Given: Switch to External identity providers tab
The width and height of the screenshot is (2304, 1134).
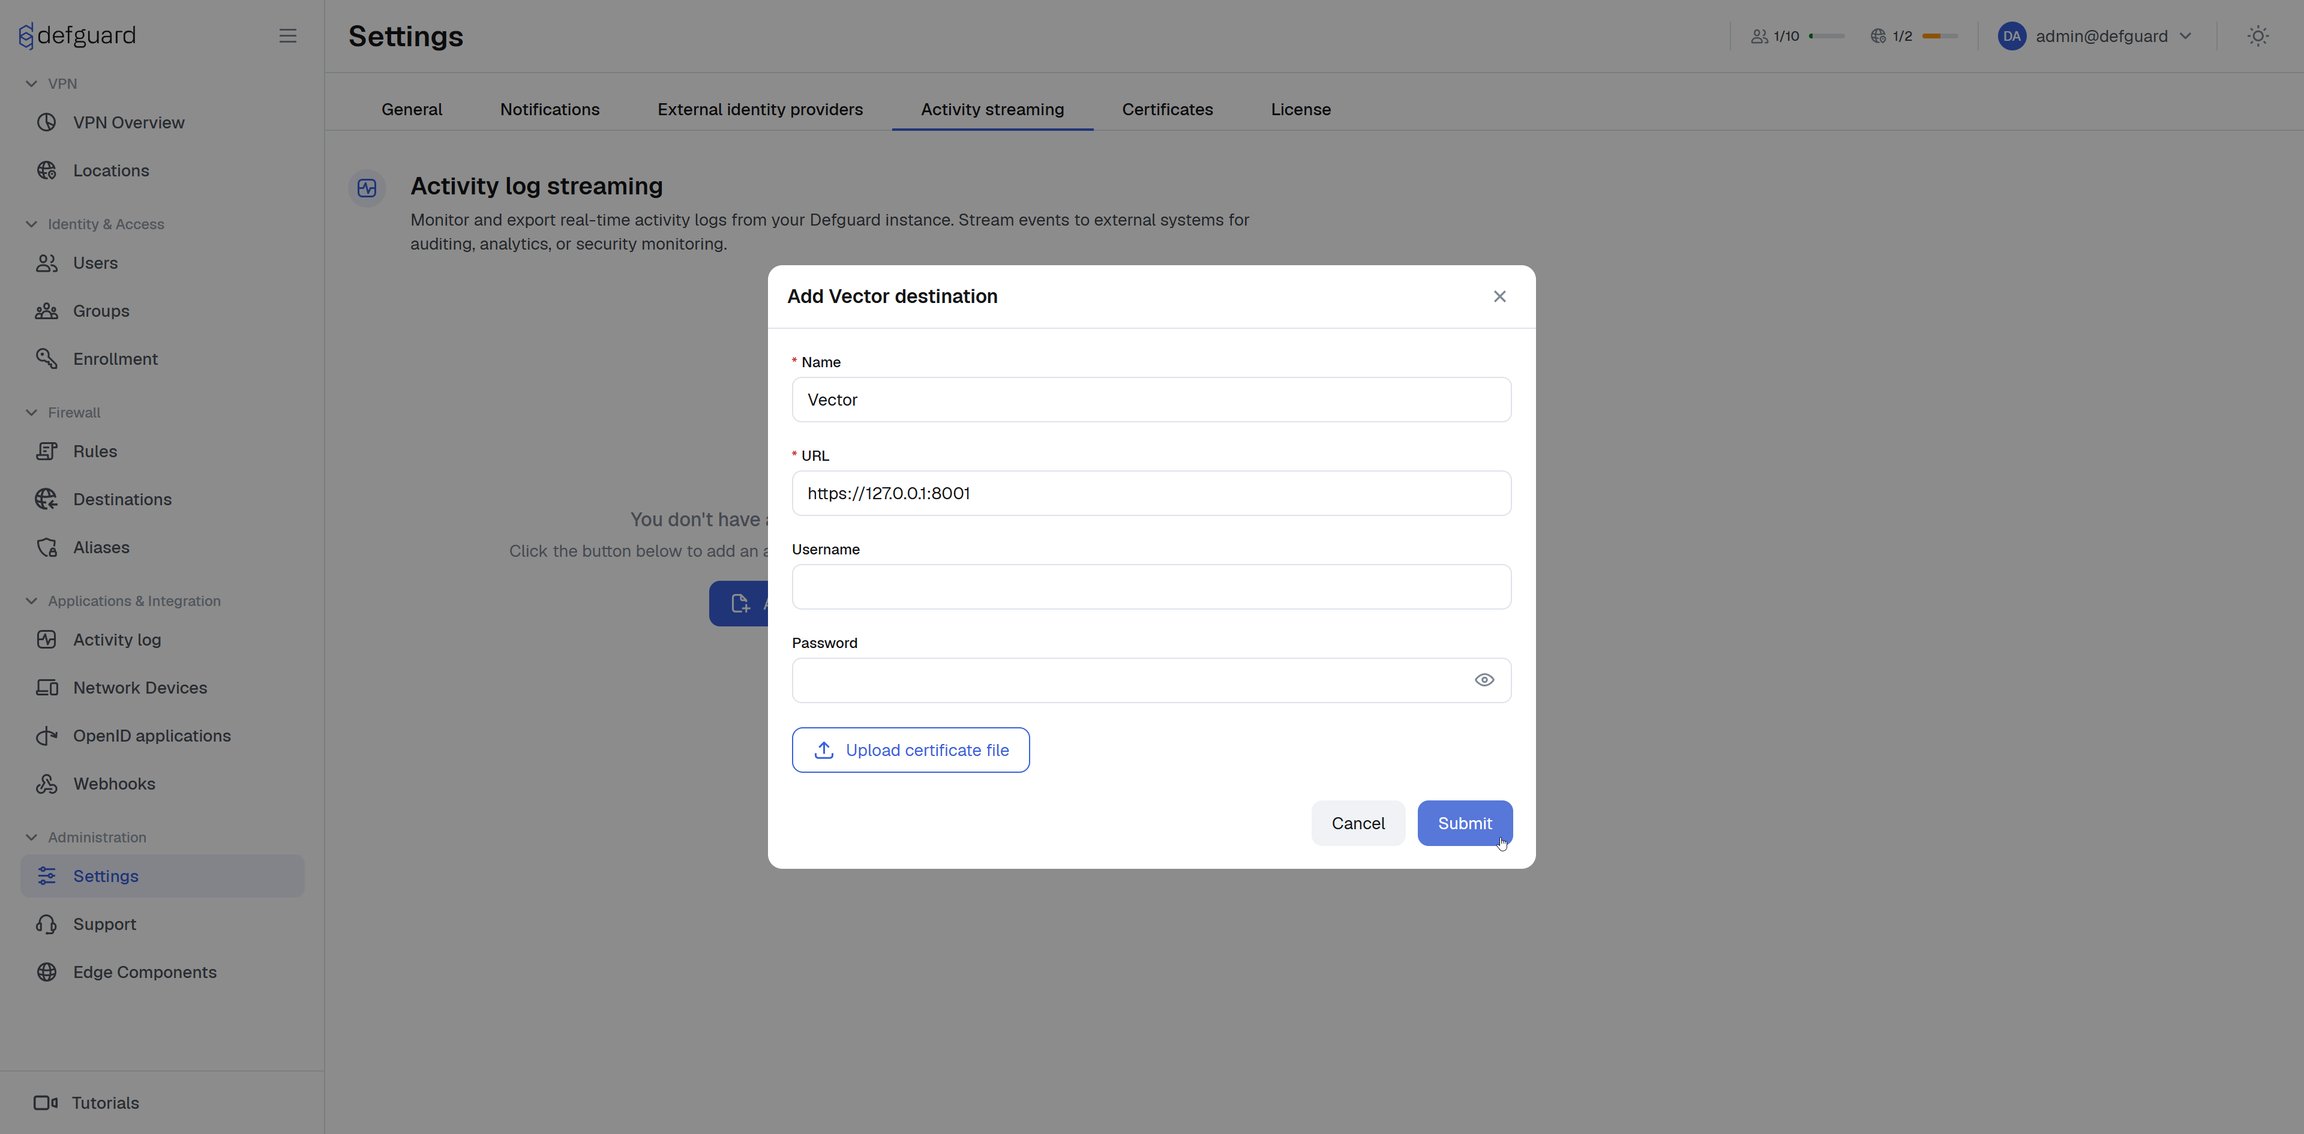Looking at the screenshot, I should [760, 109].
